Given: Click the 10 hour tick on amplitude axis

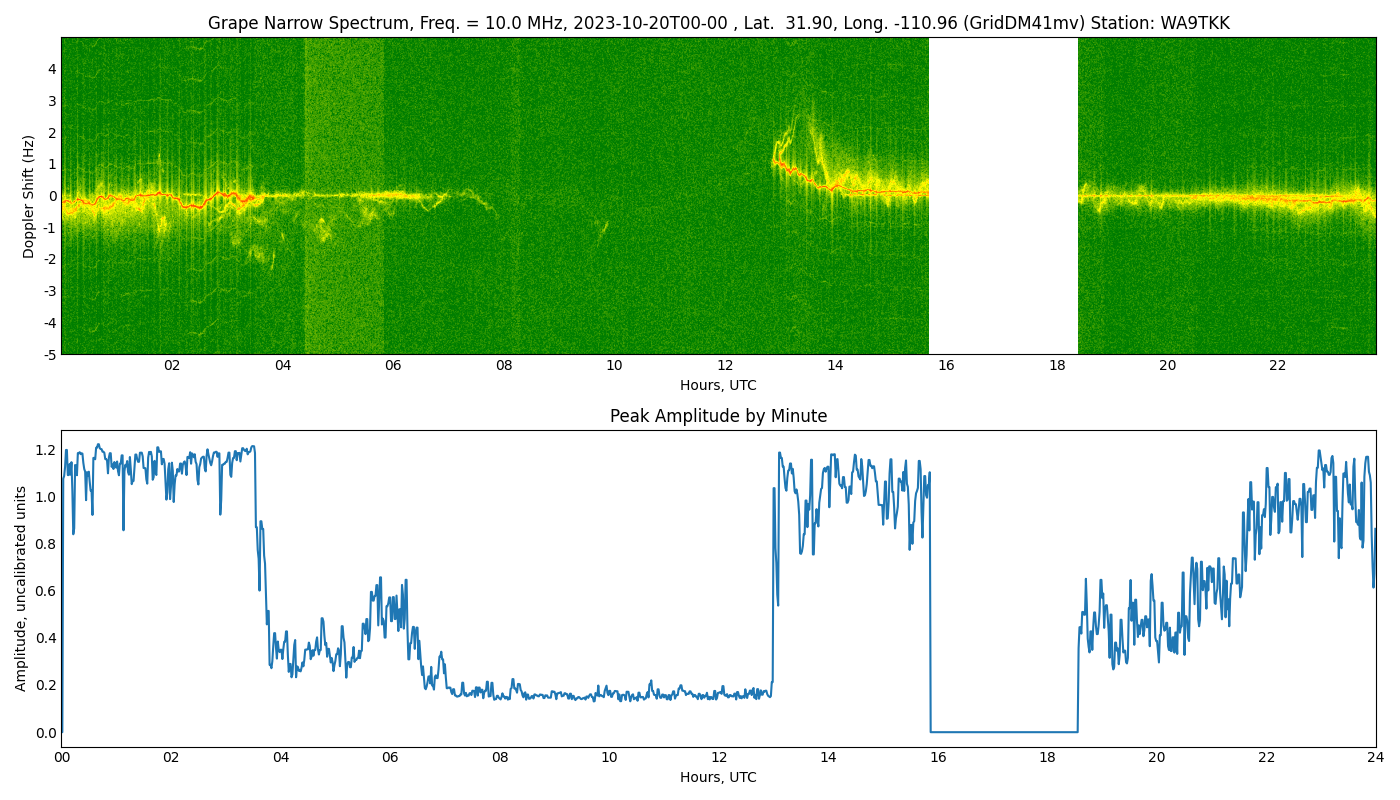Looking at the screenshot, I should [609, 758].
